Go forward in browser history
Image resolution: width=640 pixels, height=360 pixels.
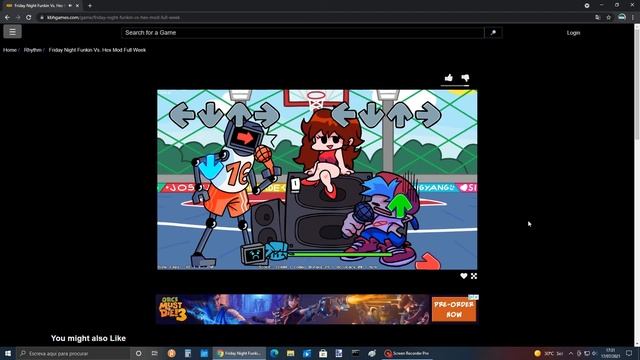(x=18, y=17)
